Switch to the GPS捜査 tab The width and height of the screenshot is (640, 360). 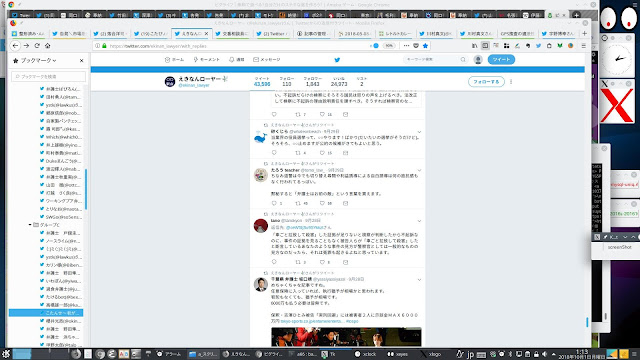pyautogui.click(x=517, y=33)
